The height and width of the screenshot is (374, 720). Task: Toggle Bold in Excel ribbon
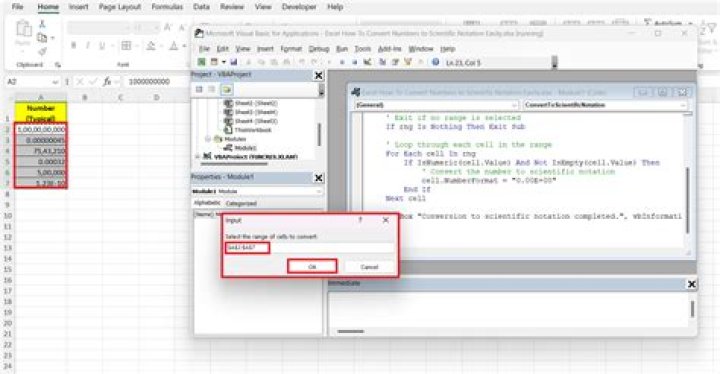[x=73, y=45]
